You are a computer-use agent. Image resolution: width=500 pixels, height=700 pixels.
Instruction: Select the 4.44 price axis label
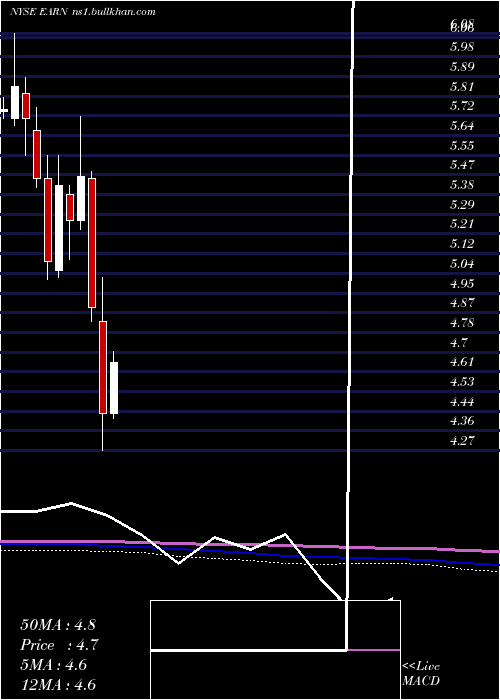[462, 402]
